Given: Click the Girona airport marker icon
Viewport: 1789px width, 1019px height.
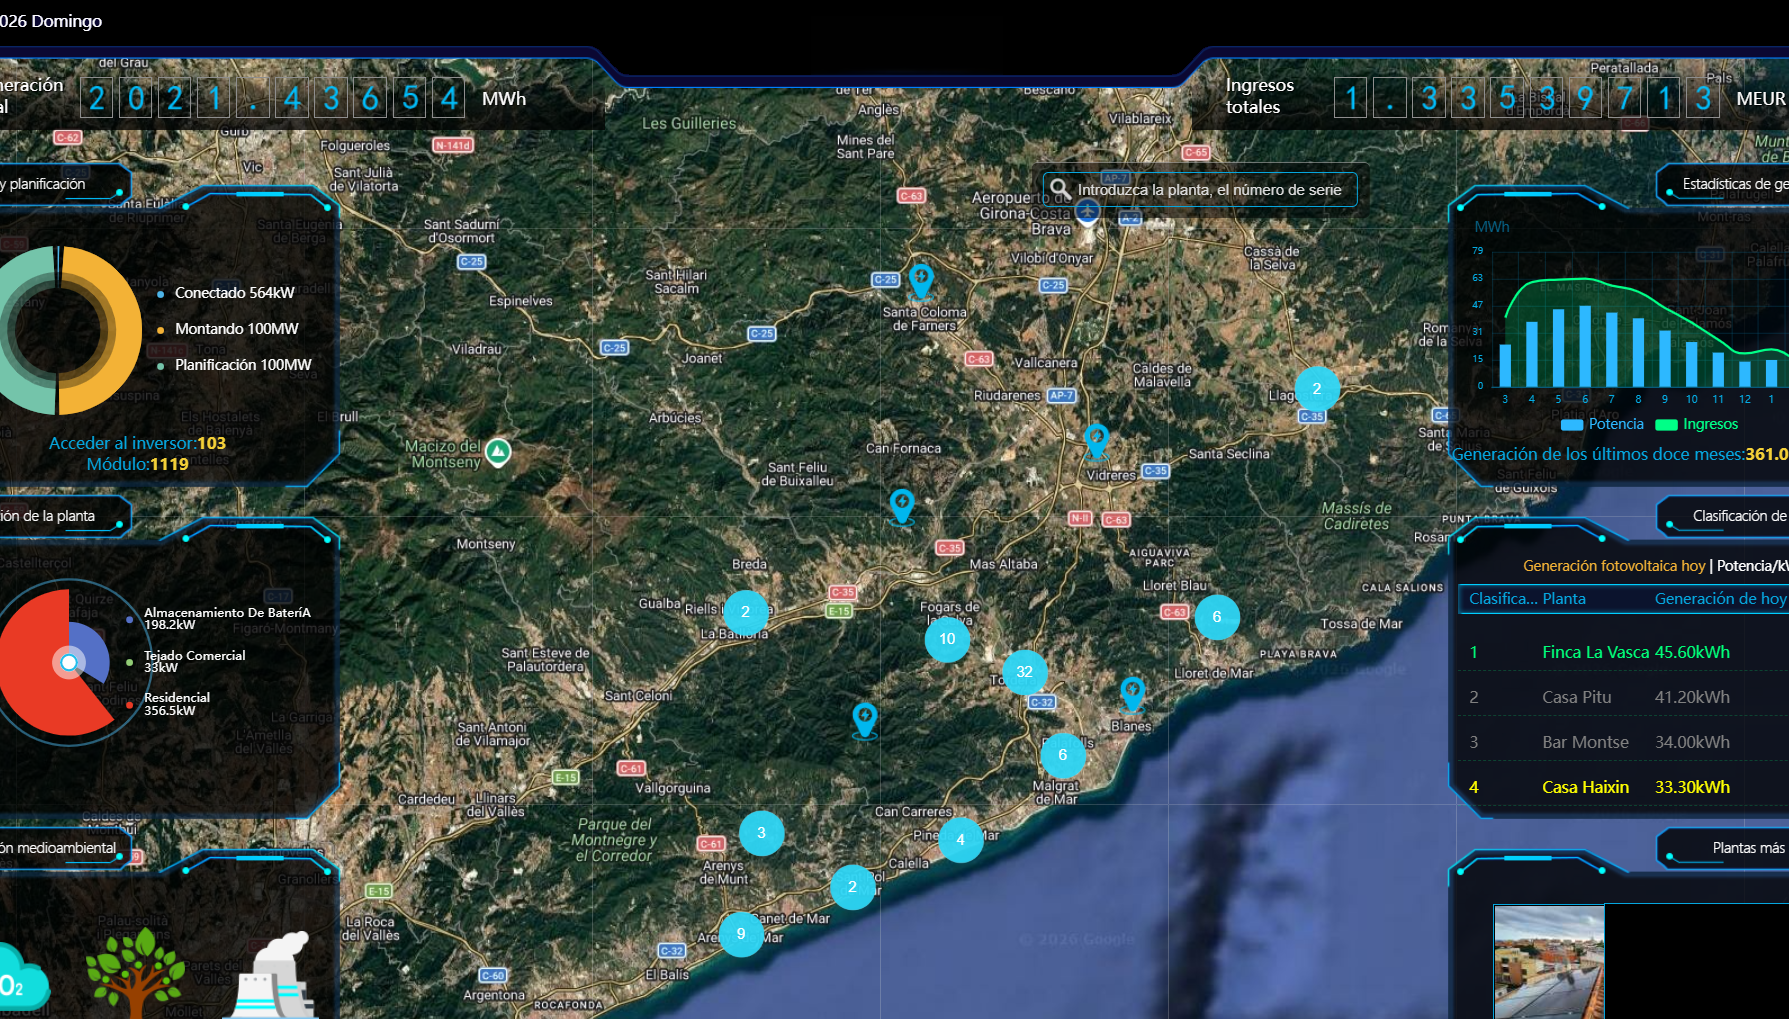Looking at the screenshot, I should 1088,211.
